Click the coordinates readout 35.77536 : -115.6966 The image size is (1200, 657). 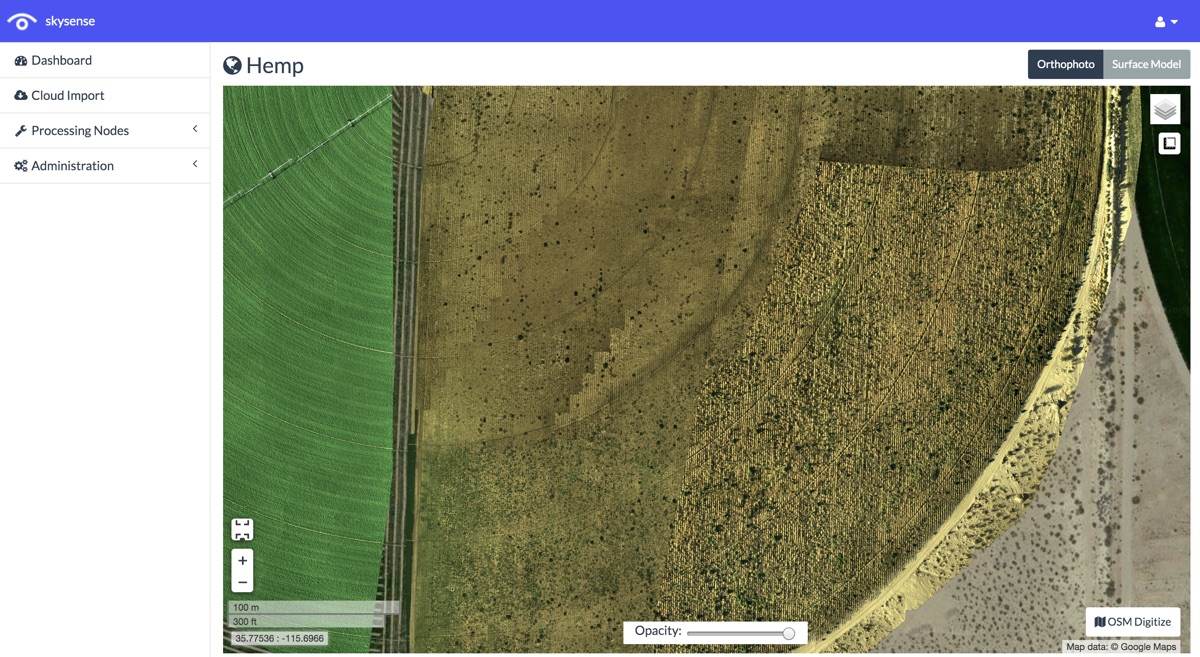coord(279,638)
